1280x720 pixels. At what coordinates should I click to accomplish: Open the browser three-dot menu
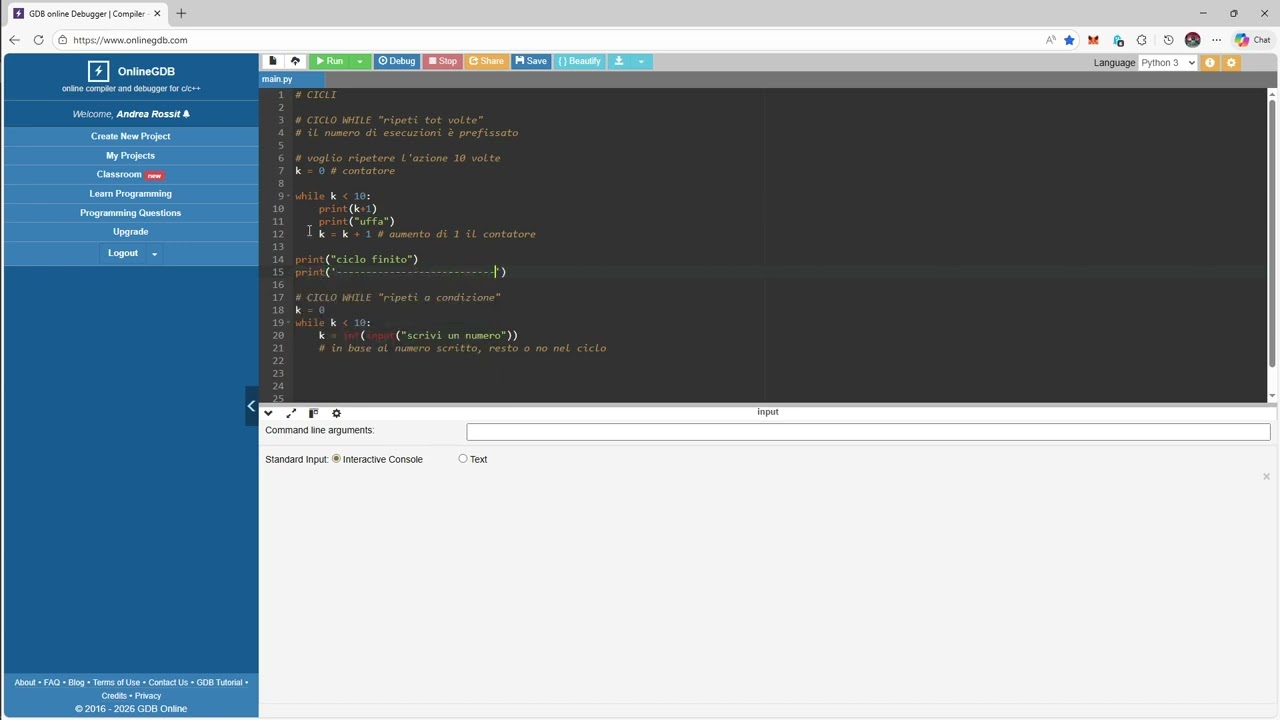pyautogui.click(x=1216, y=40)
